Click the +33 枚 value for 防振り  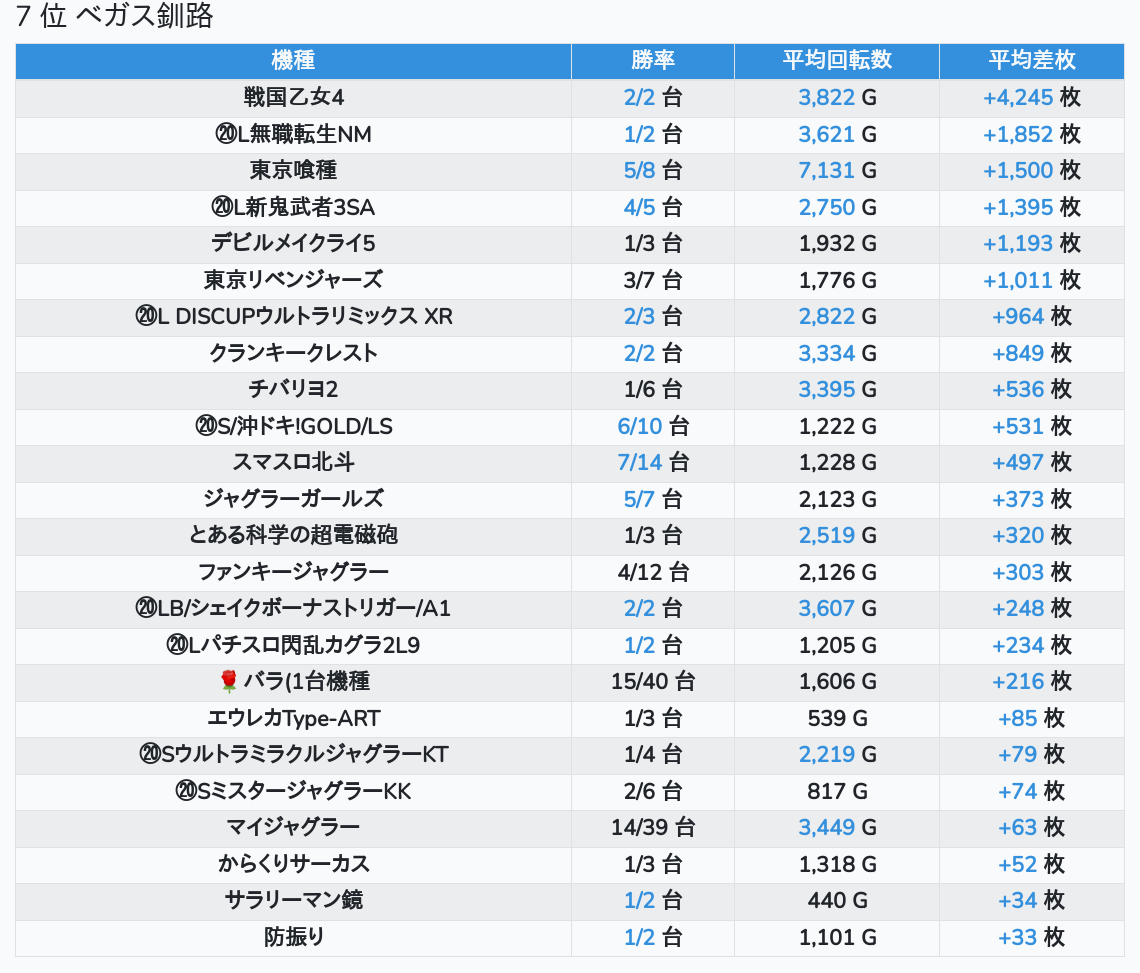(x=1031, y=937)
